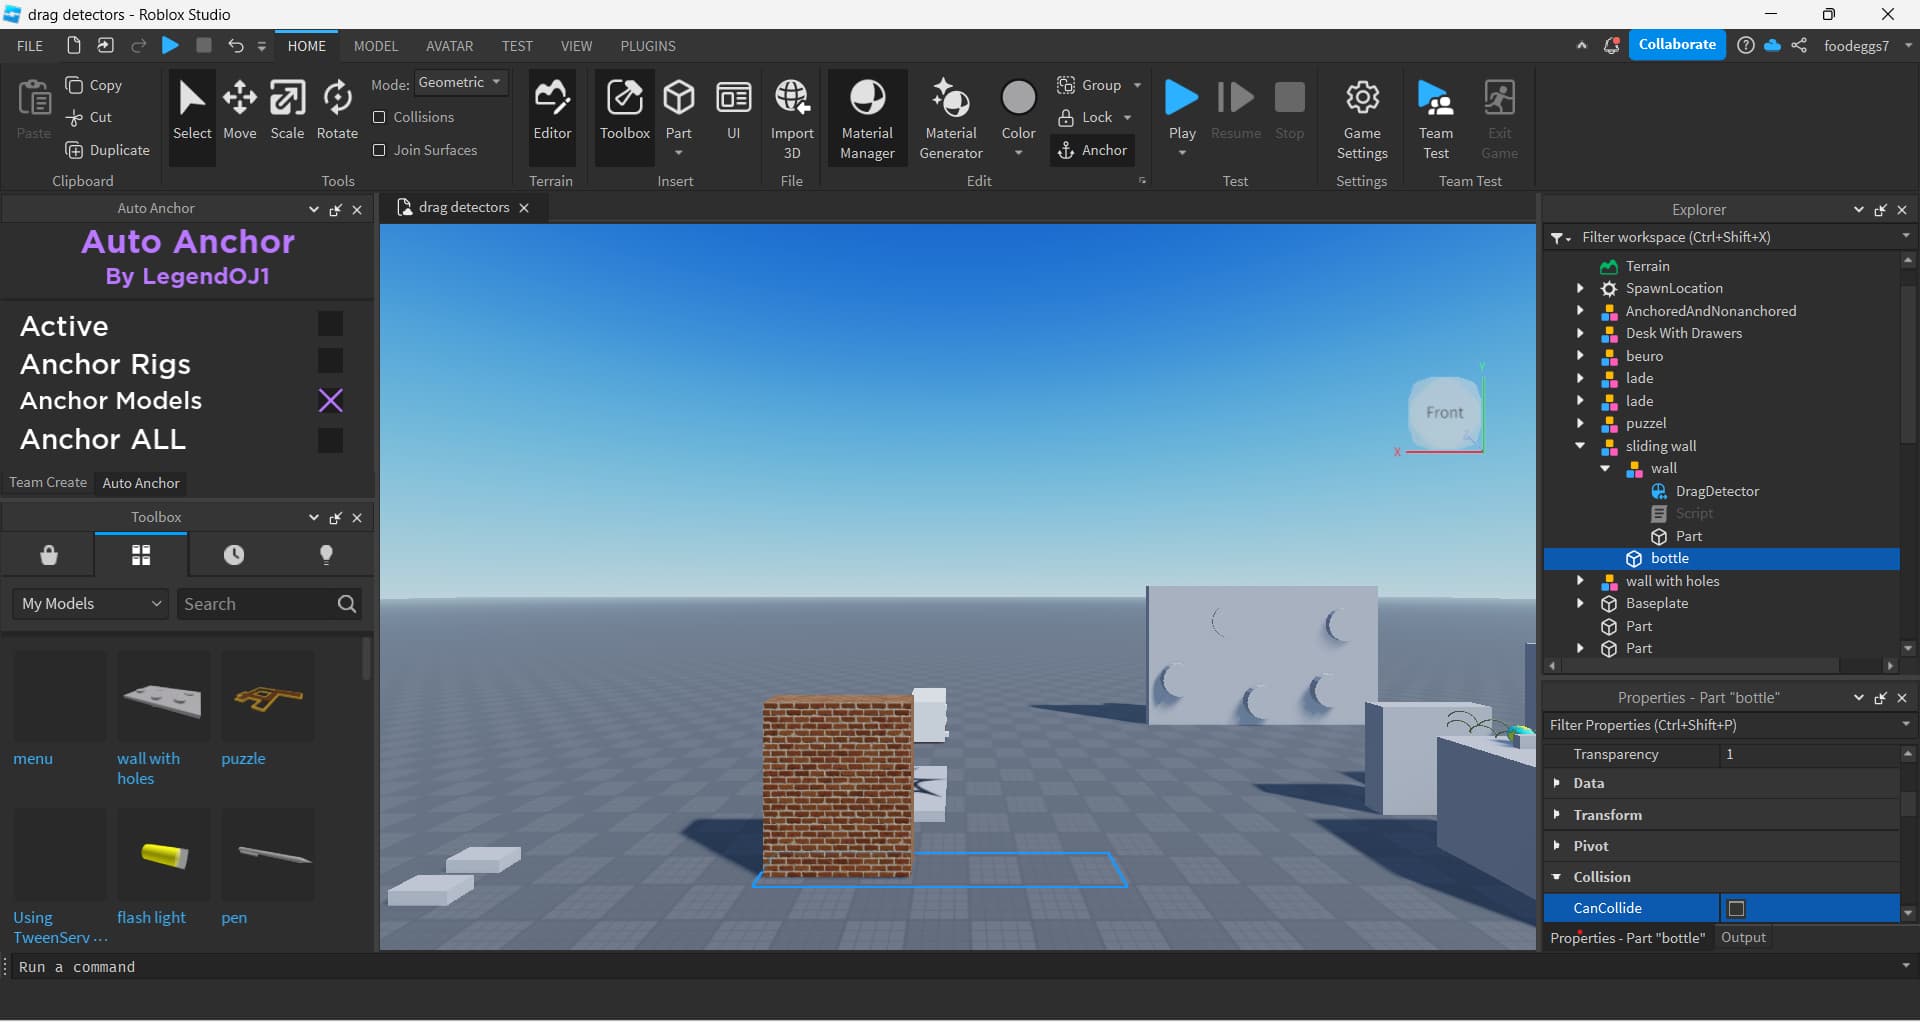Switch to the PLUGINS ribbon tab

pyautogui.click(x=647, y=46)
